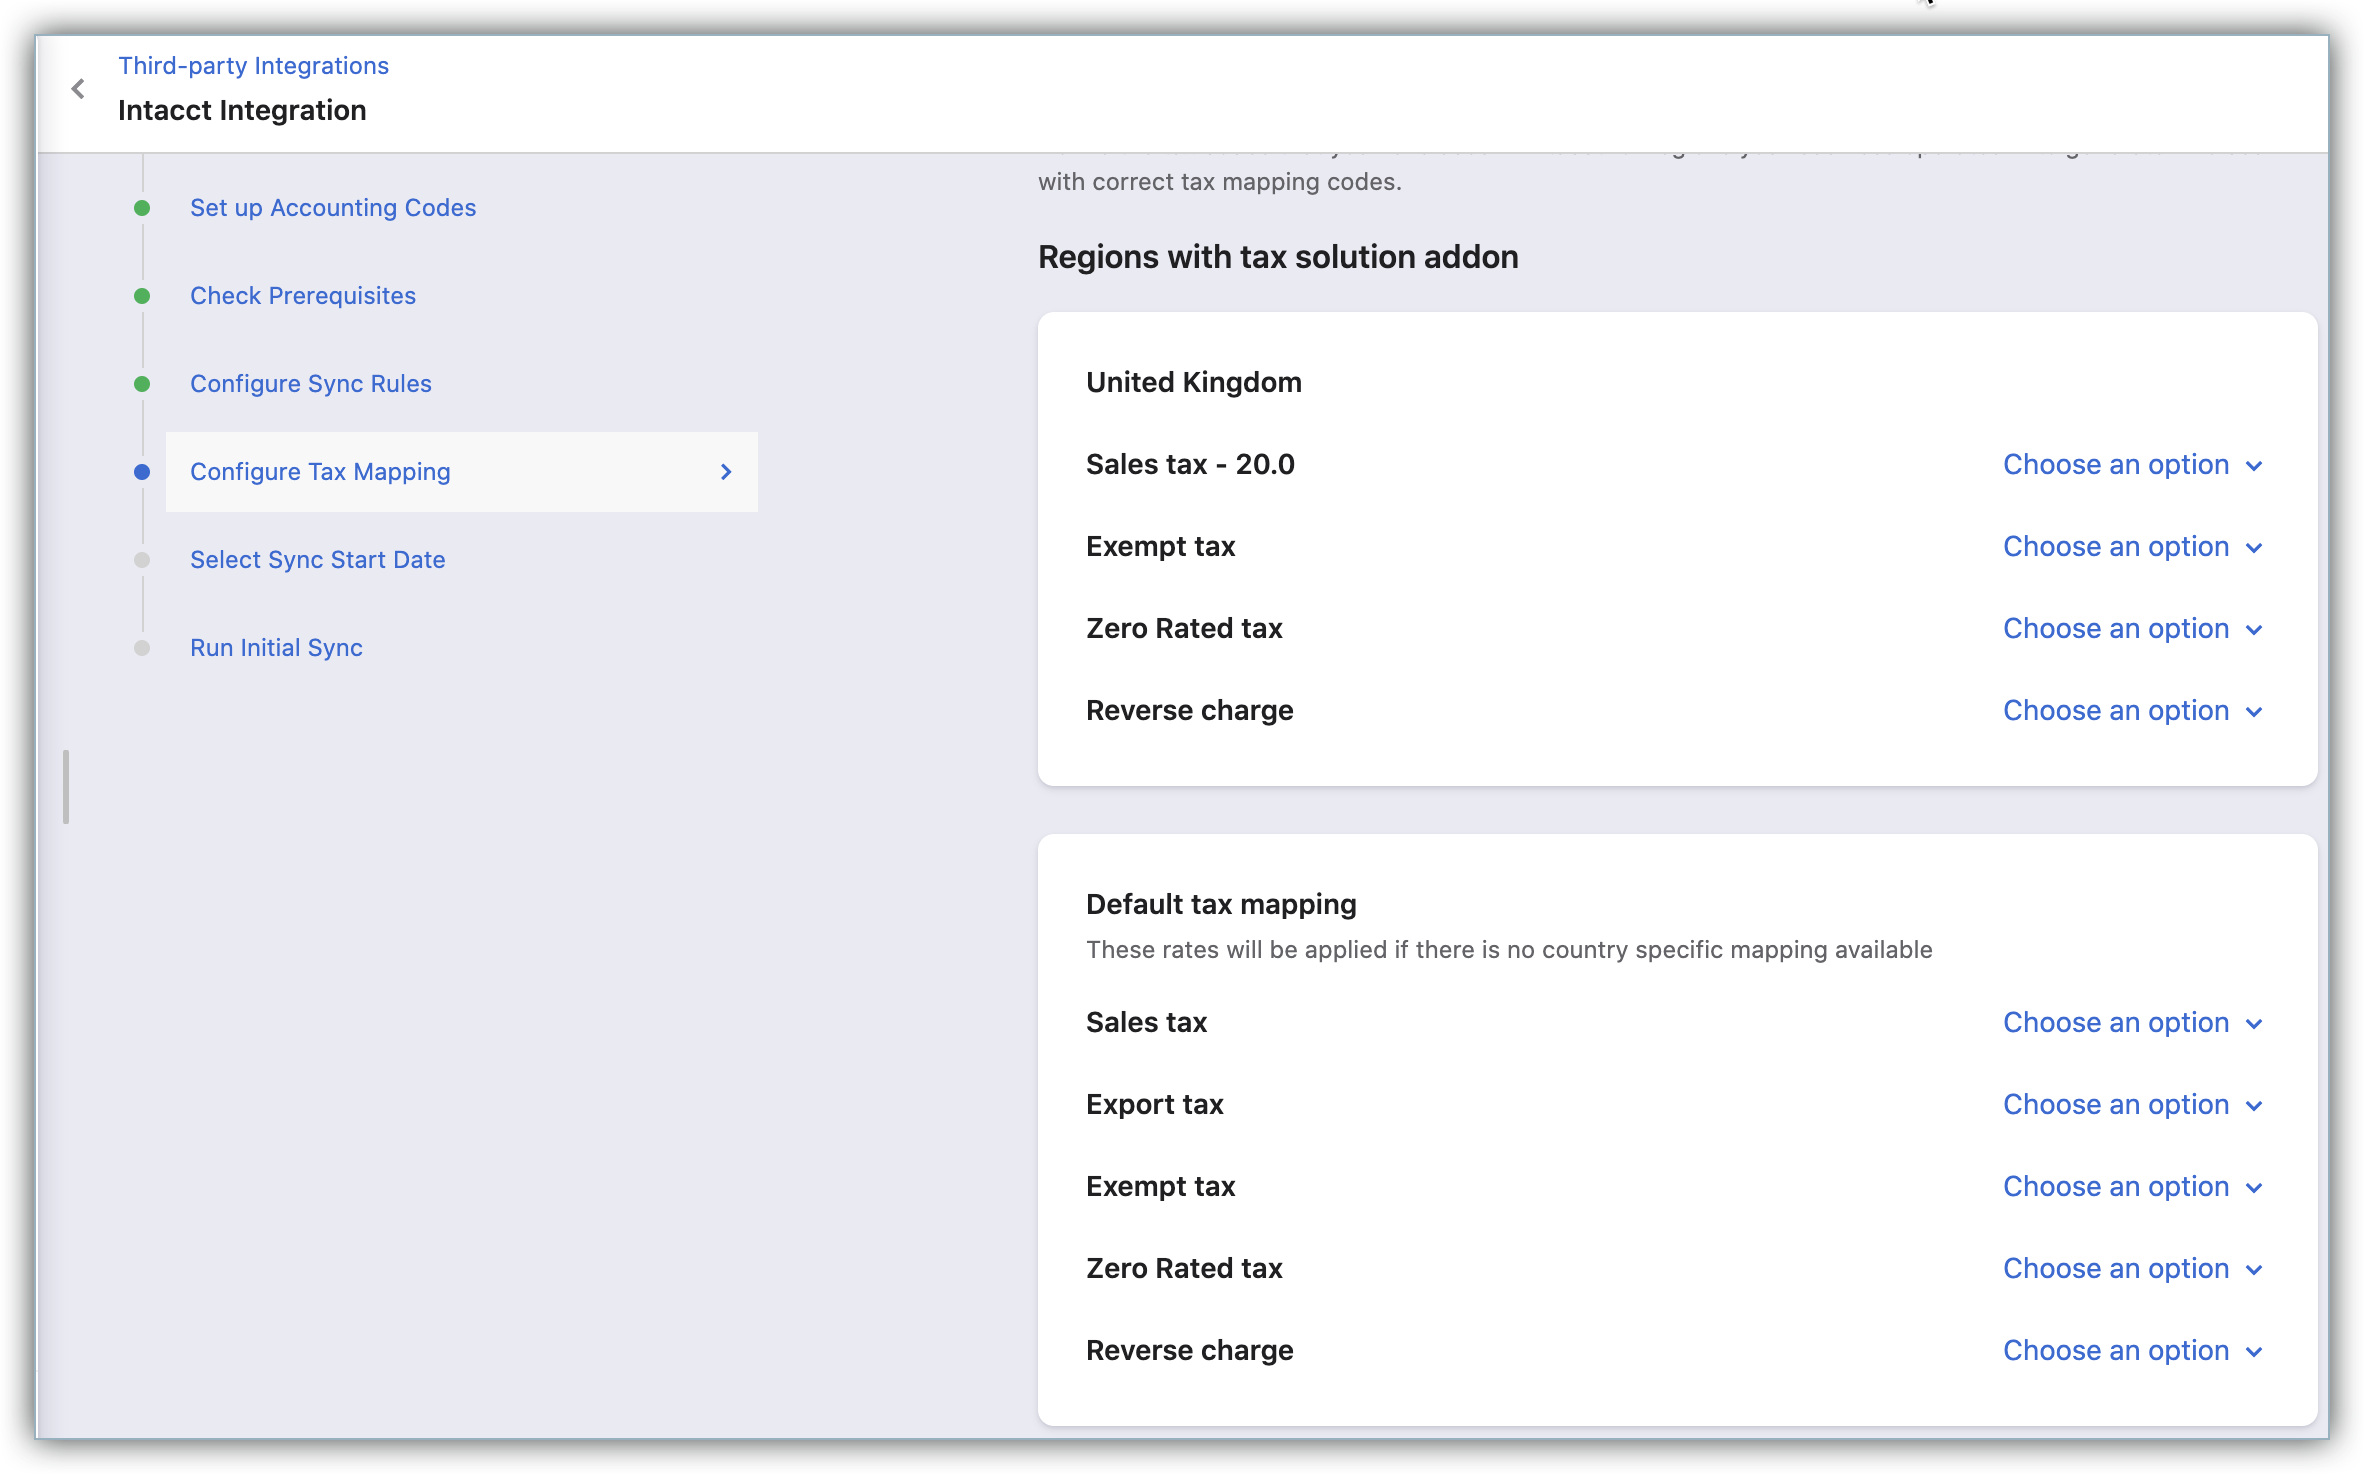The height and width of the screenshot is (1474, 2364).
Task: Open the Run Initial Sync step
Action: coord(276,647)
